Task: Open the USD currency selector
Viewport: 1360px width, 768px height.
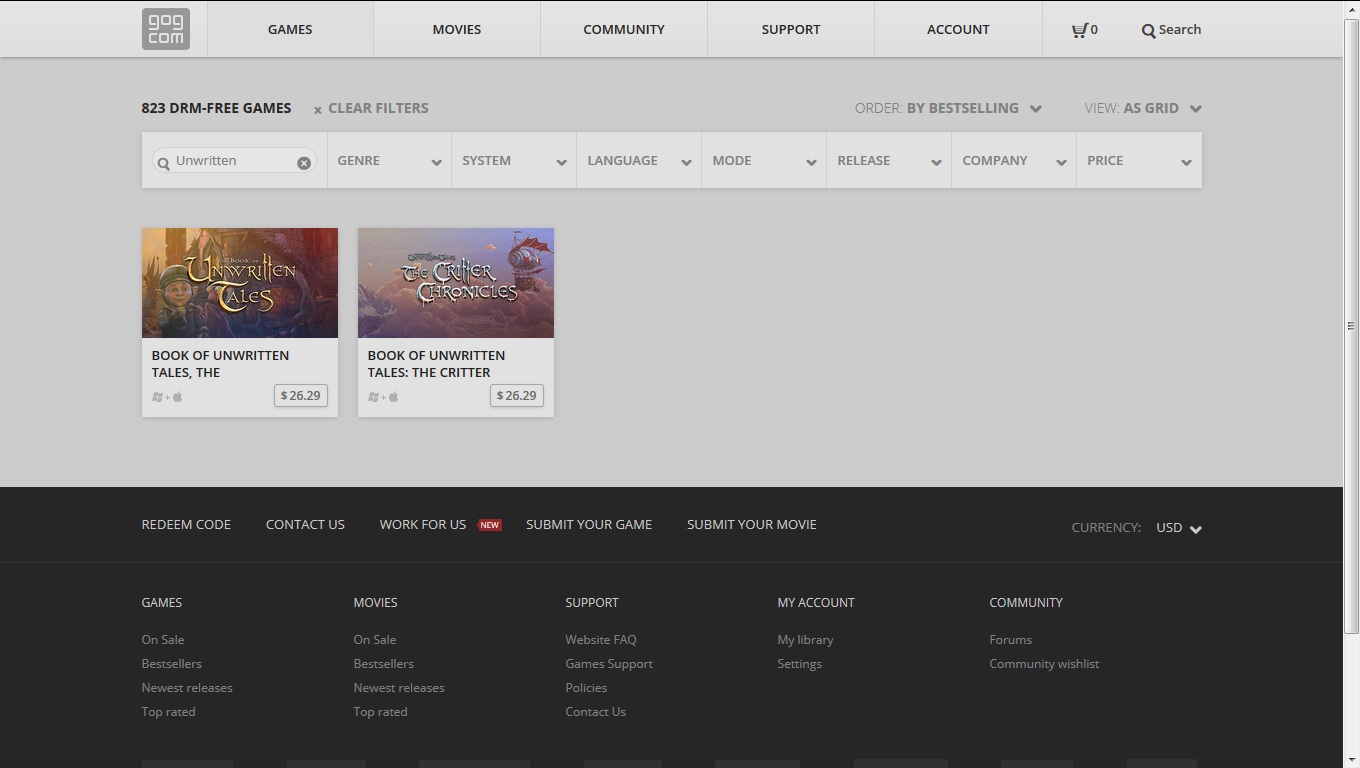Action: (x=1179, y=528)
